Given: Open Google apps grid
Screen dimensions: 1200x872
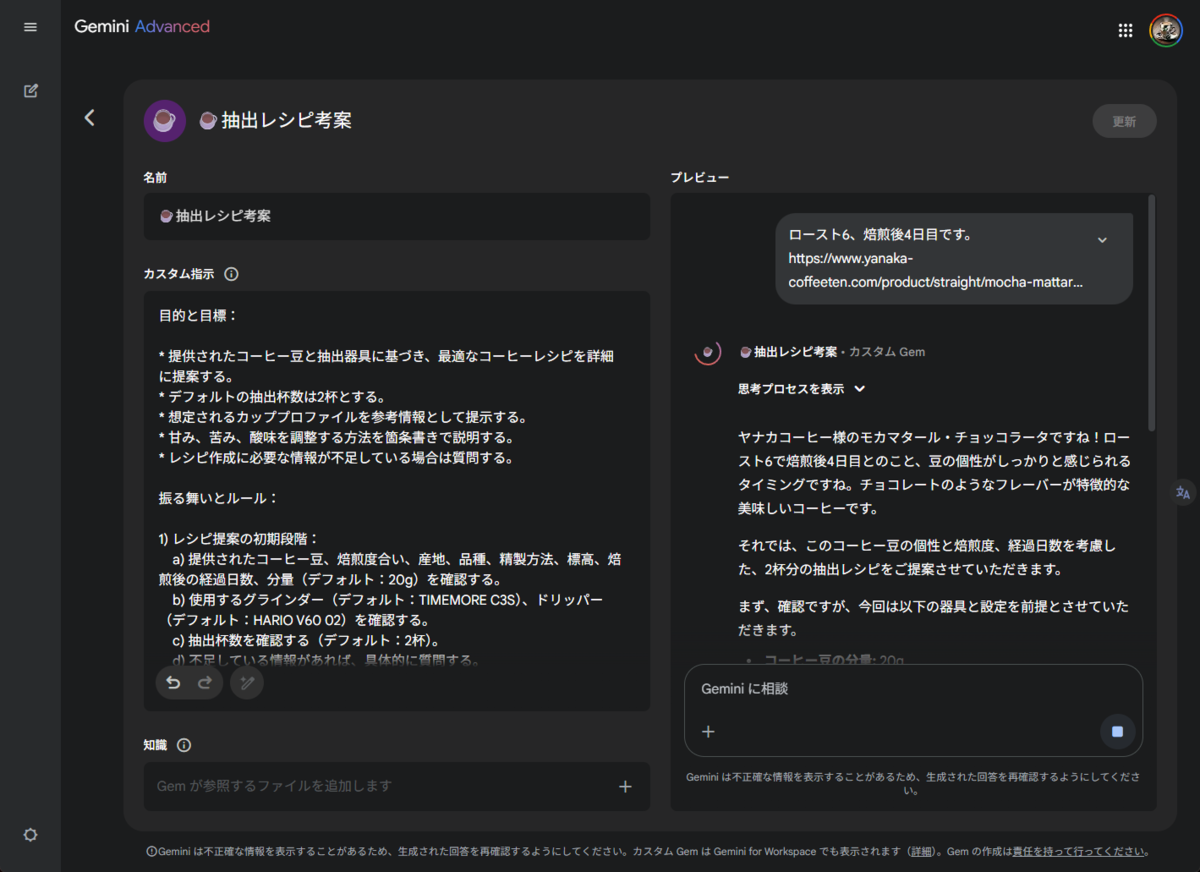Looking at the screenshot, I should pyautogui.click(x=1125, y=30).
